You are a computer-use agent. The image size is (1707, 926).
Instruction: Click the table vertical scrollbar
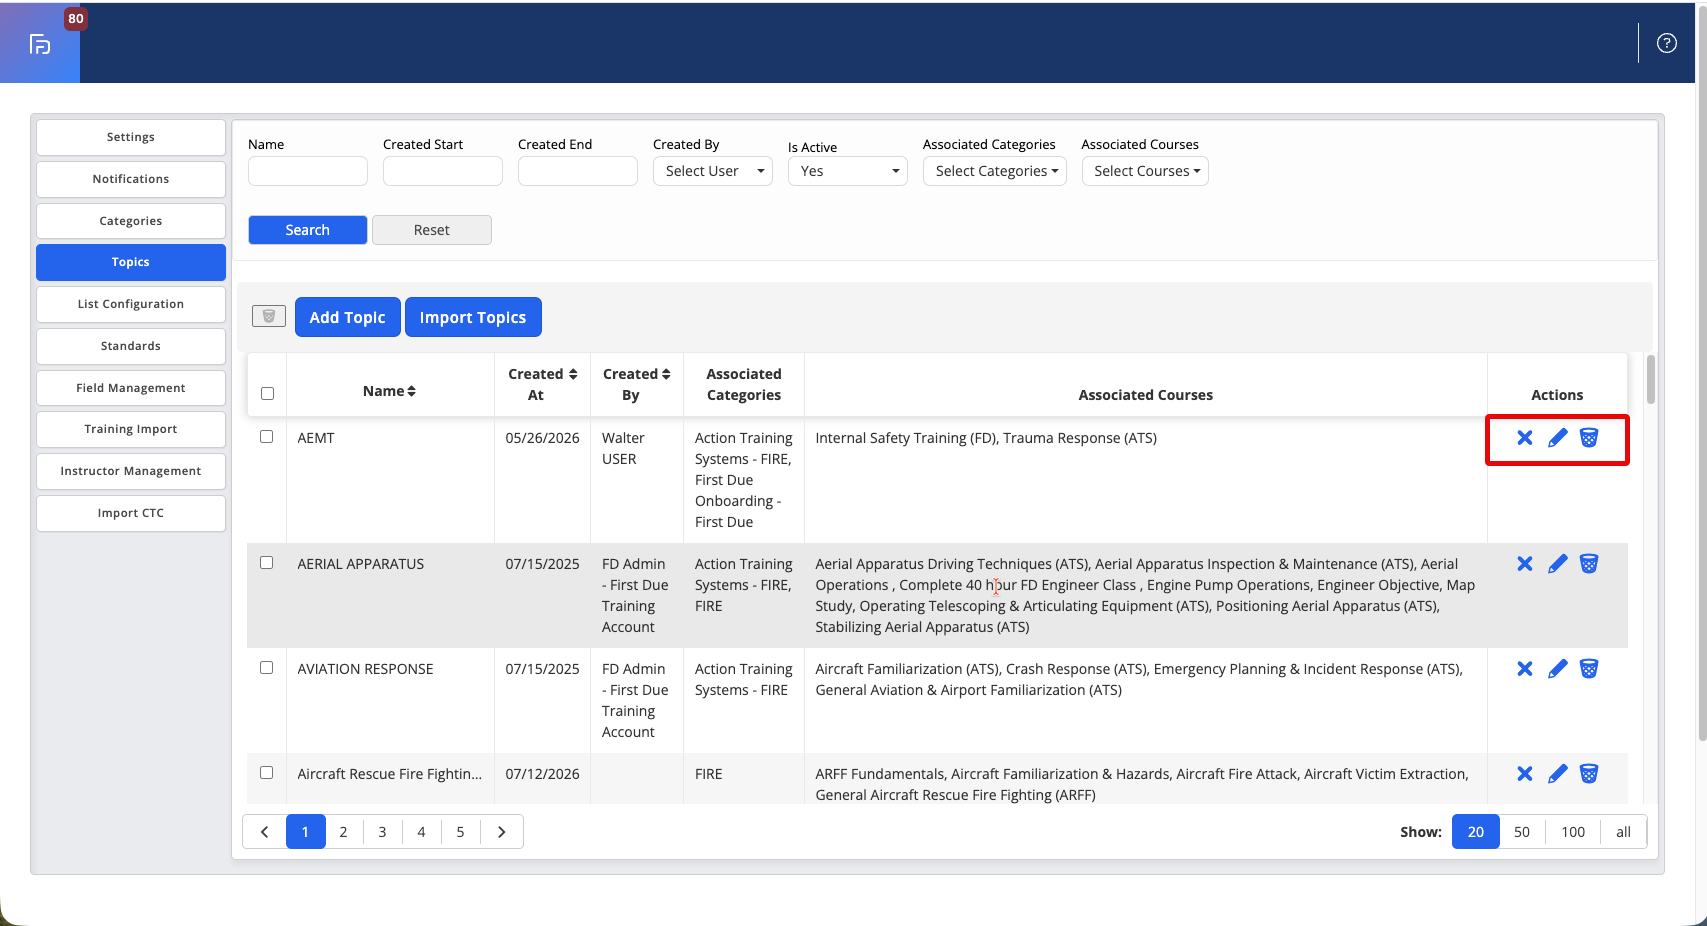click(1651, 380)
